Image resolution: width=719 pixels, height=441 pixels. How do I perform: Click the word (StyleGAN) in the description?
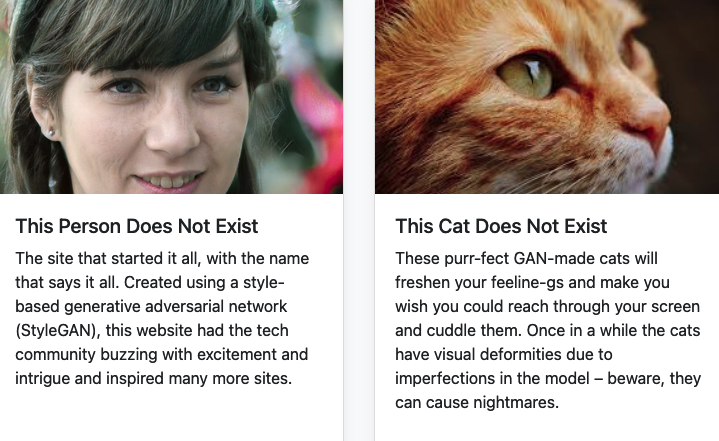click(x=58, y=331)
